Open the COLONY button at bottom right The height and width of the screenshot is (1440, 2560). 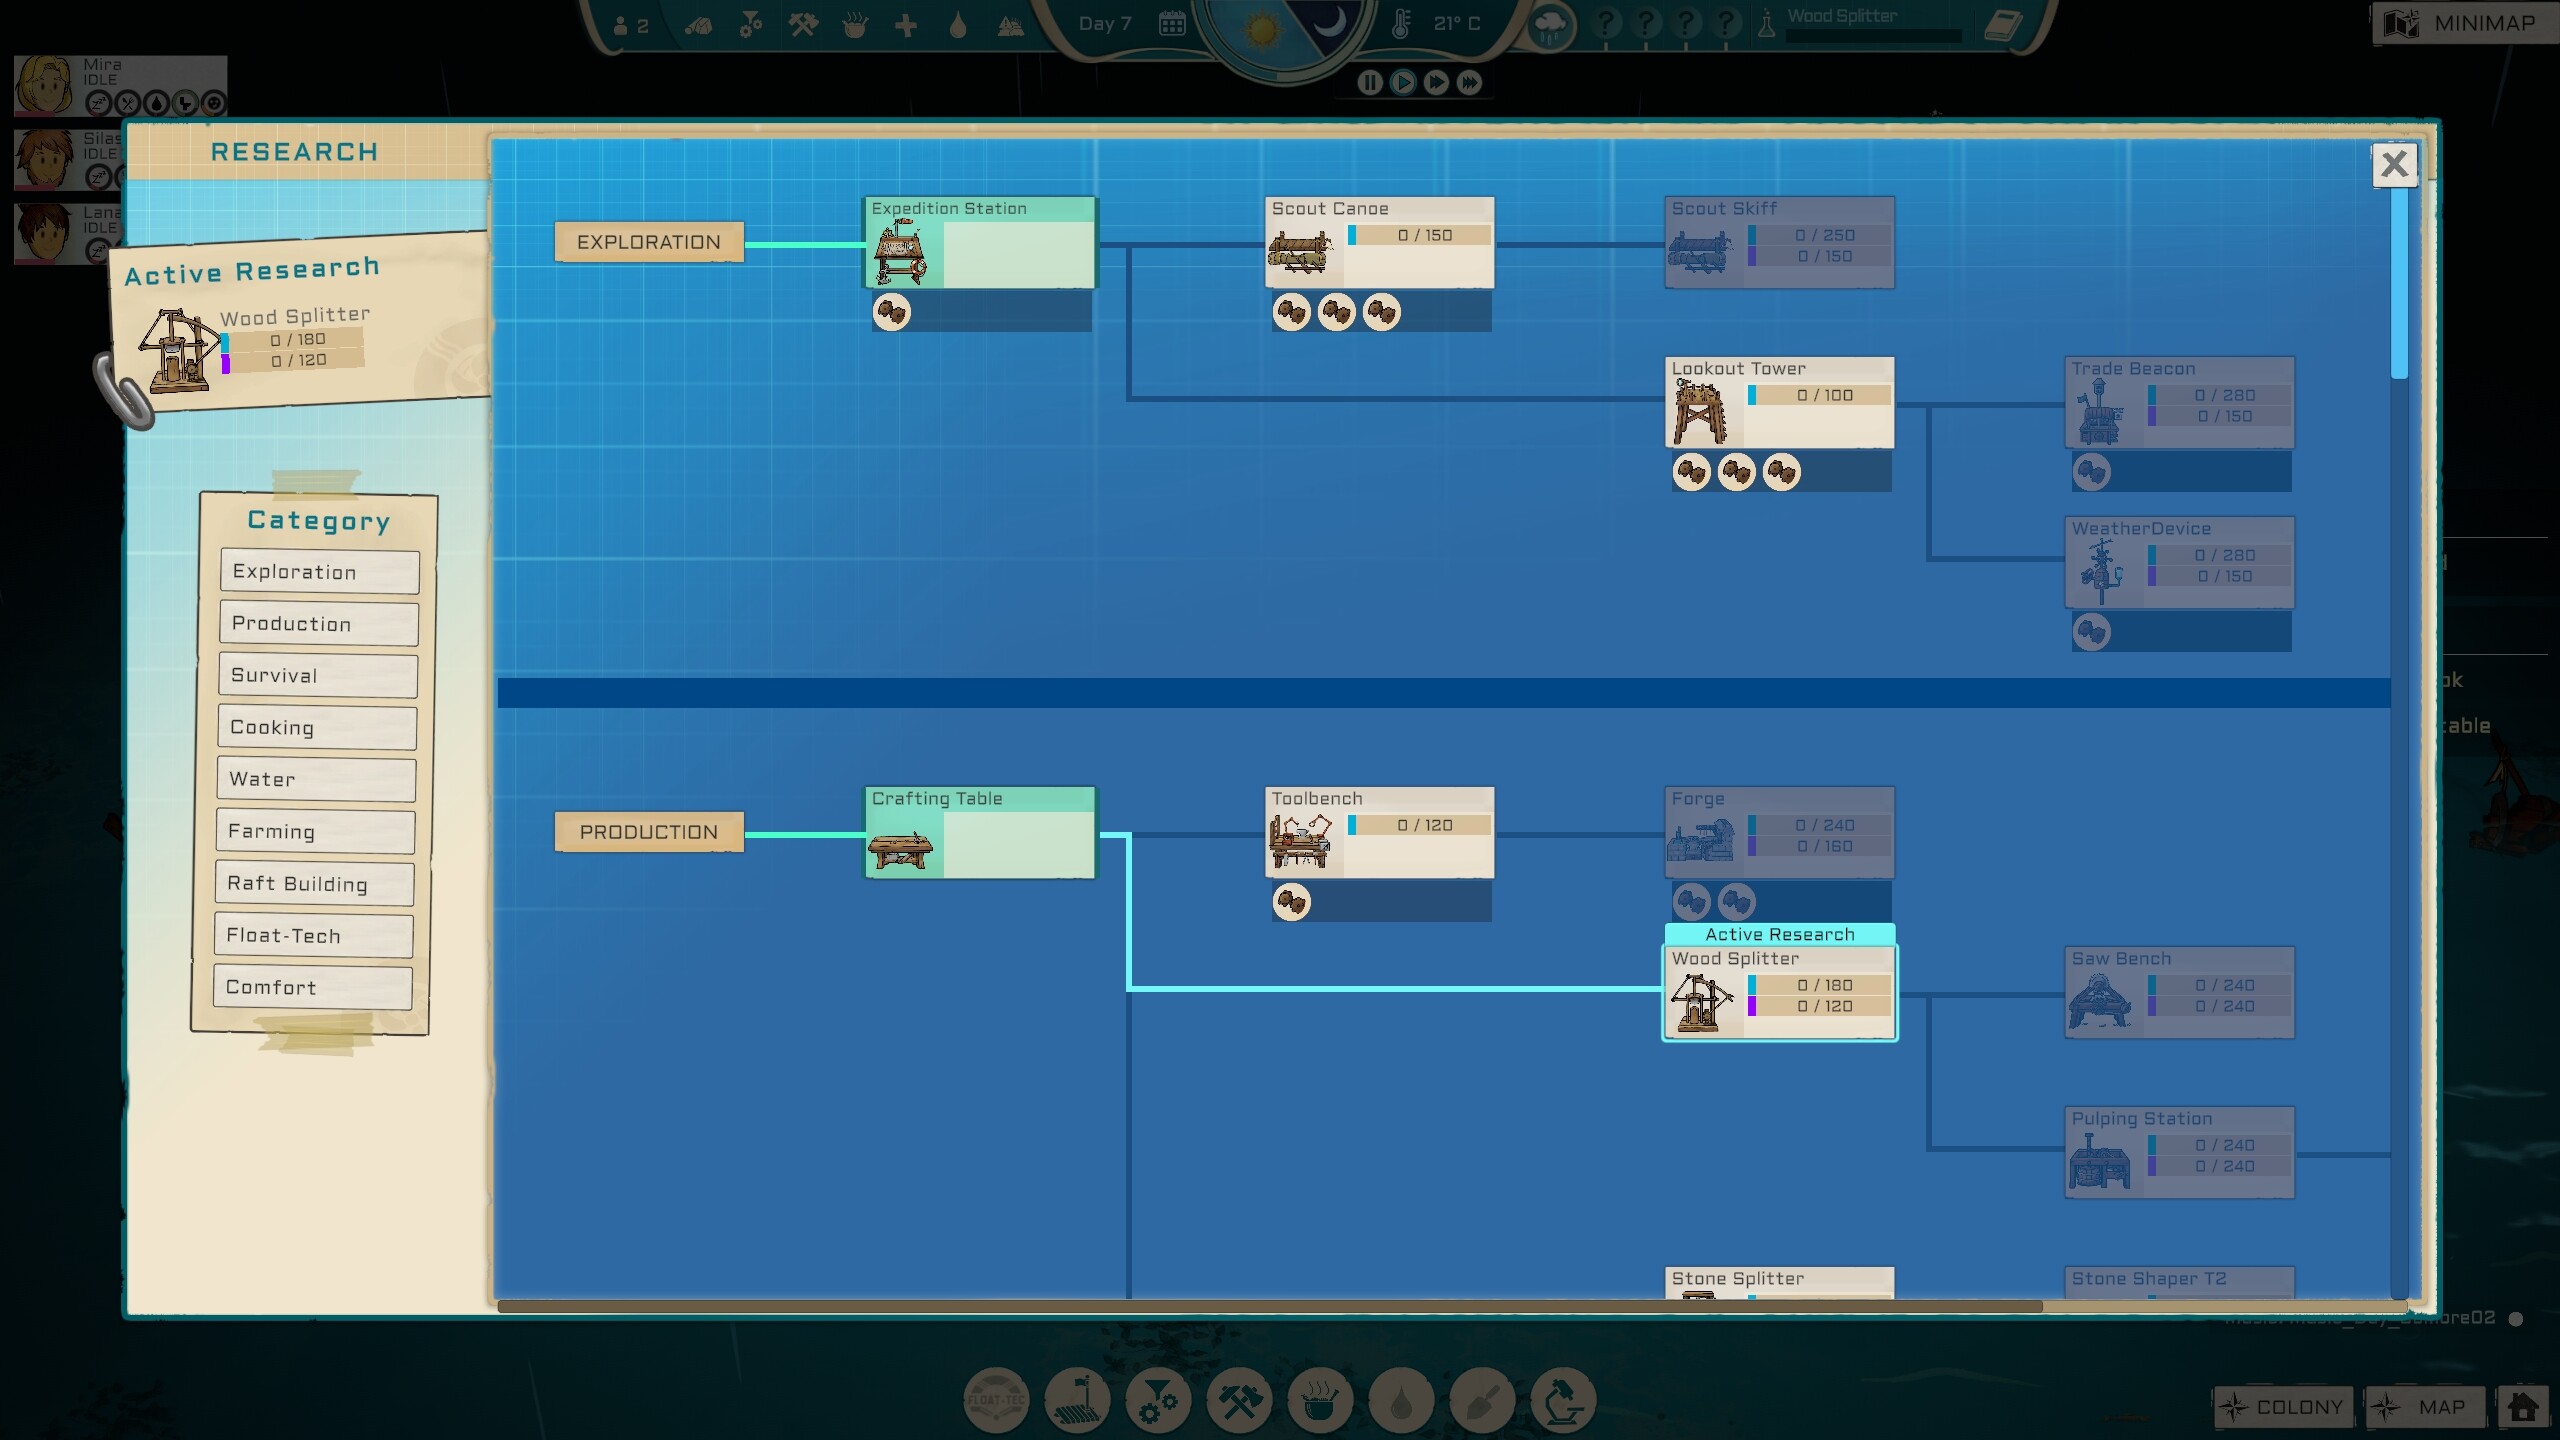tap(2285, 1405)
